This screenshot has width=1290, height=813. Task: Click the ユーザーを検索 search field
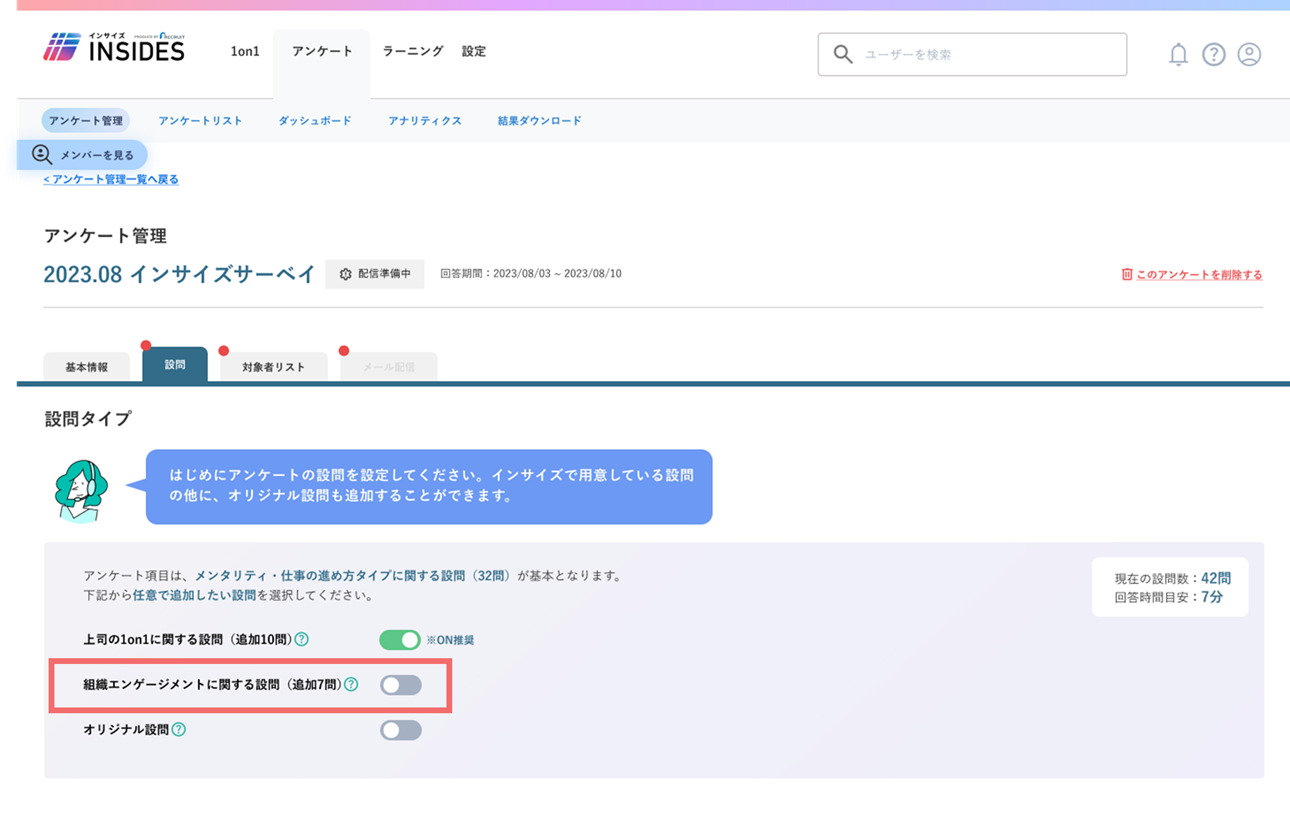tap(972, 55)
